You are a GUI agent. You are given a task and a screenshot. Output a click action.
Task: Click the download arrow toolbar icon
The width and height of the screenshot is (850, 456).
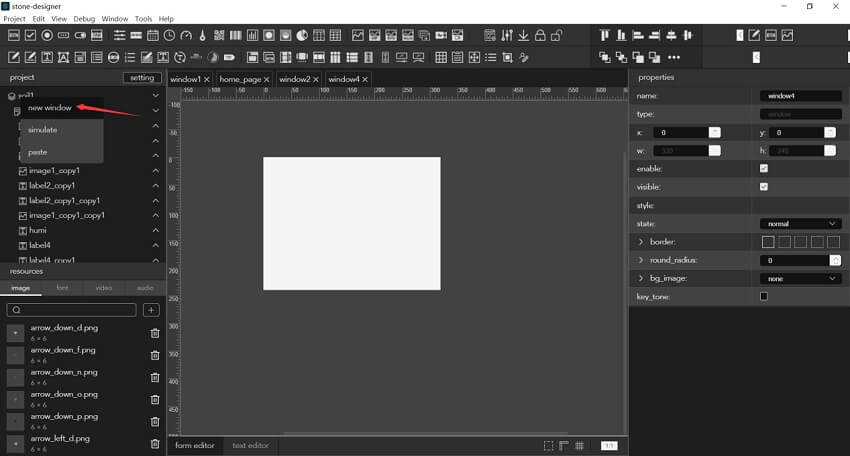pos(523,35)
